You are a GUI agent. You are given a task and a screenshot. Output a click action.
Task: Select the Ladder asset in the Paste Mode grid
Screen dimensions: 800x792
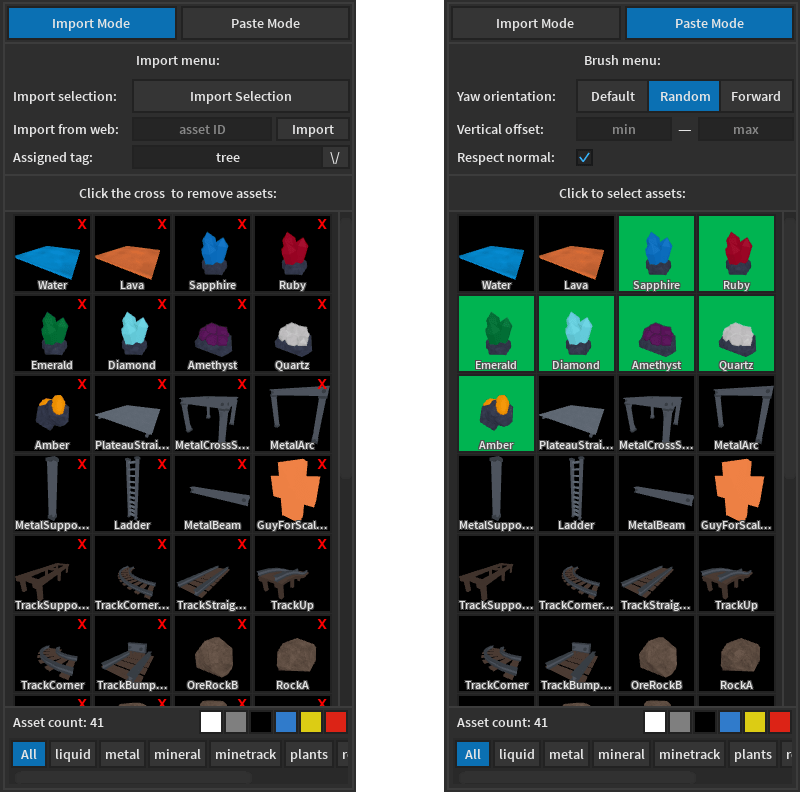coord(576,493)
